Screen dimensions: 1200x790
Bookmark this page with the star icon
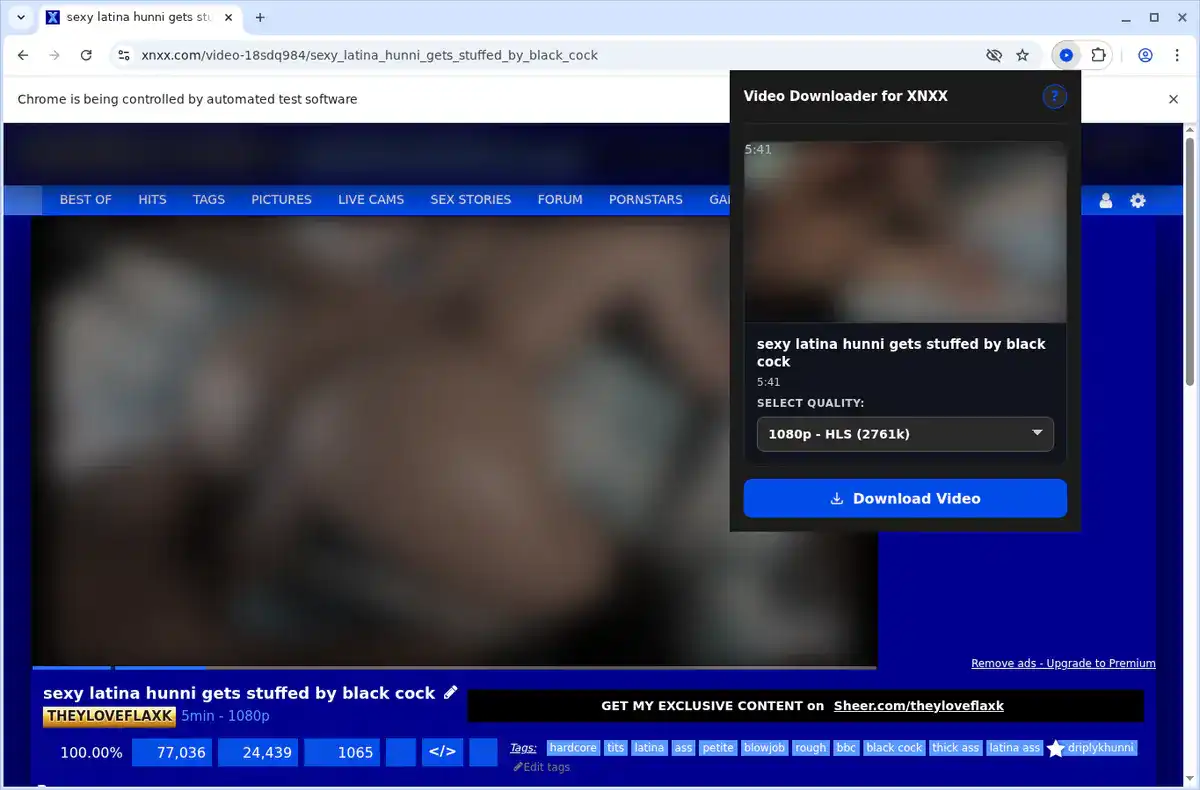pos(1022,55)
